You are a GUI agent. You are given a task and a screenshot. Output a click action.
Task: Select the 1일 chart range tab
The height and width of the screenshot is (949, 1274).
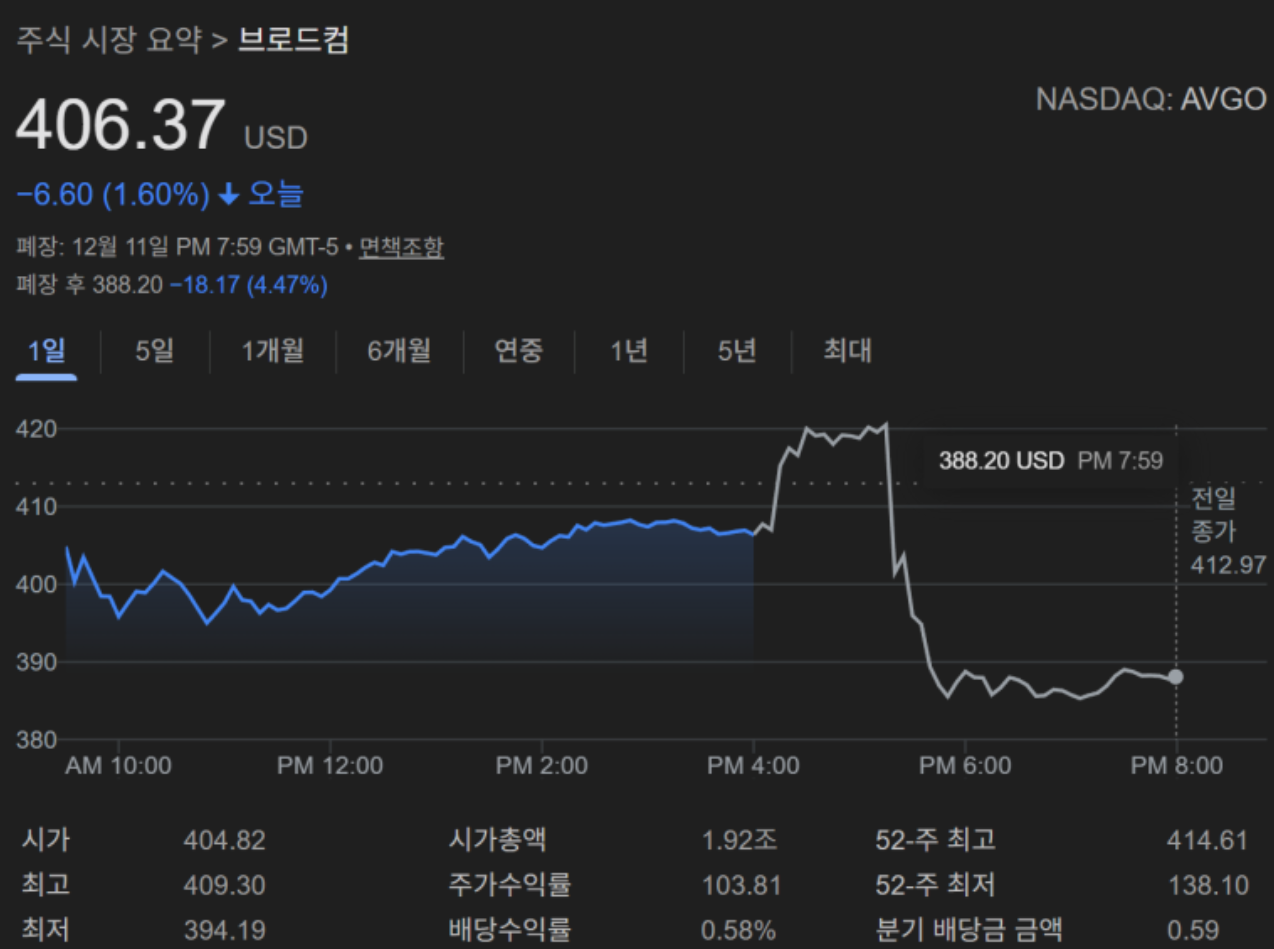(x=46, y=351)
